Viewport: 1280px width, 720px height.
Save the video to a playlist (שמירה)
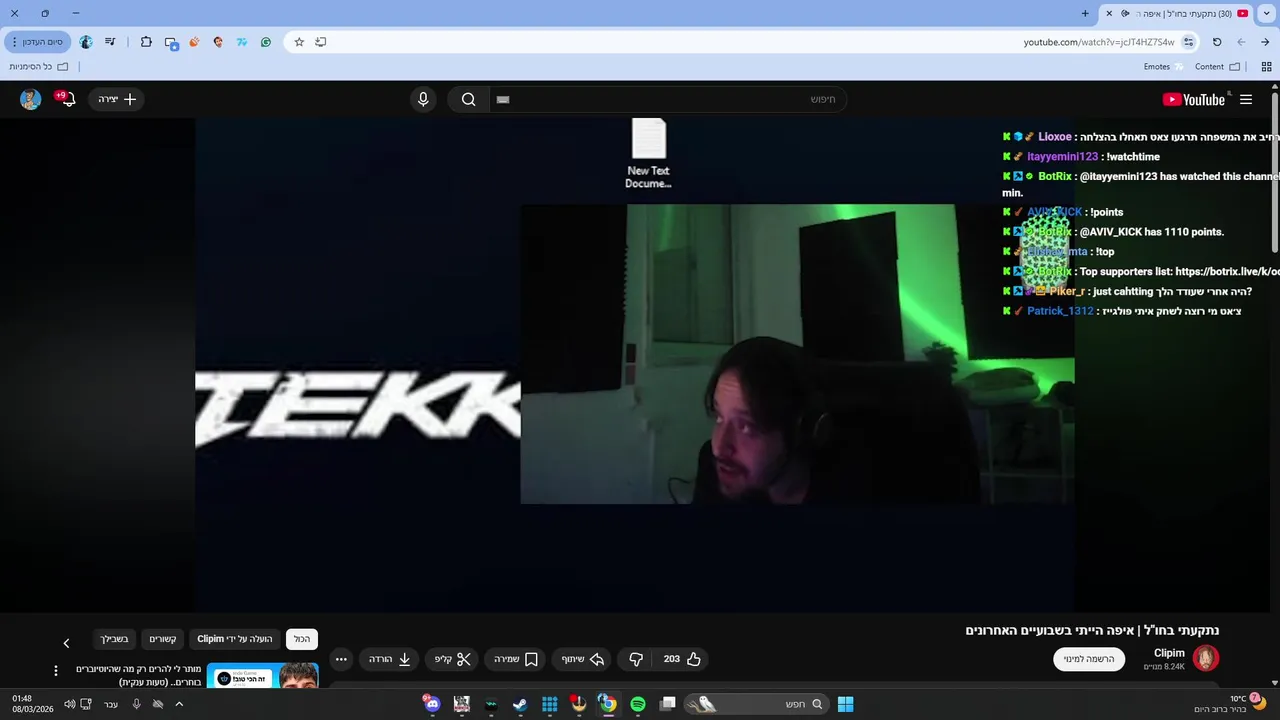point(516,659)
